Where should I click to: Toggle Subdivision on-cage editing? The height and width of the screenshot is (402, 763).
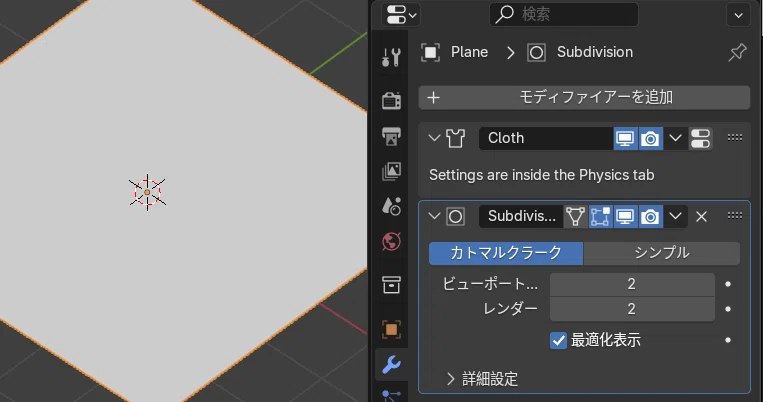point(576,217)
